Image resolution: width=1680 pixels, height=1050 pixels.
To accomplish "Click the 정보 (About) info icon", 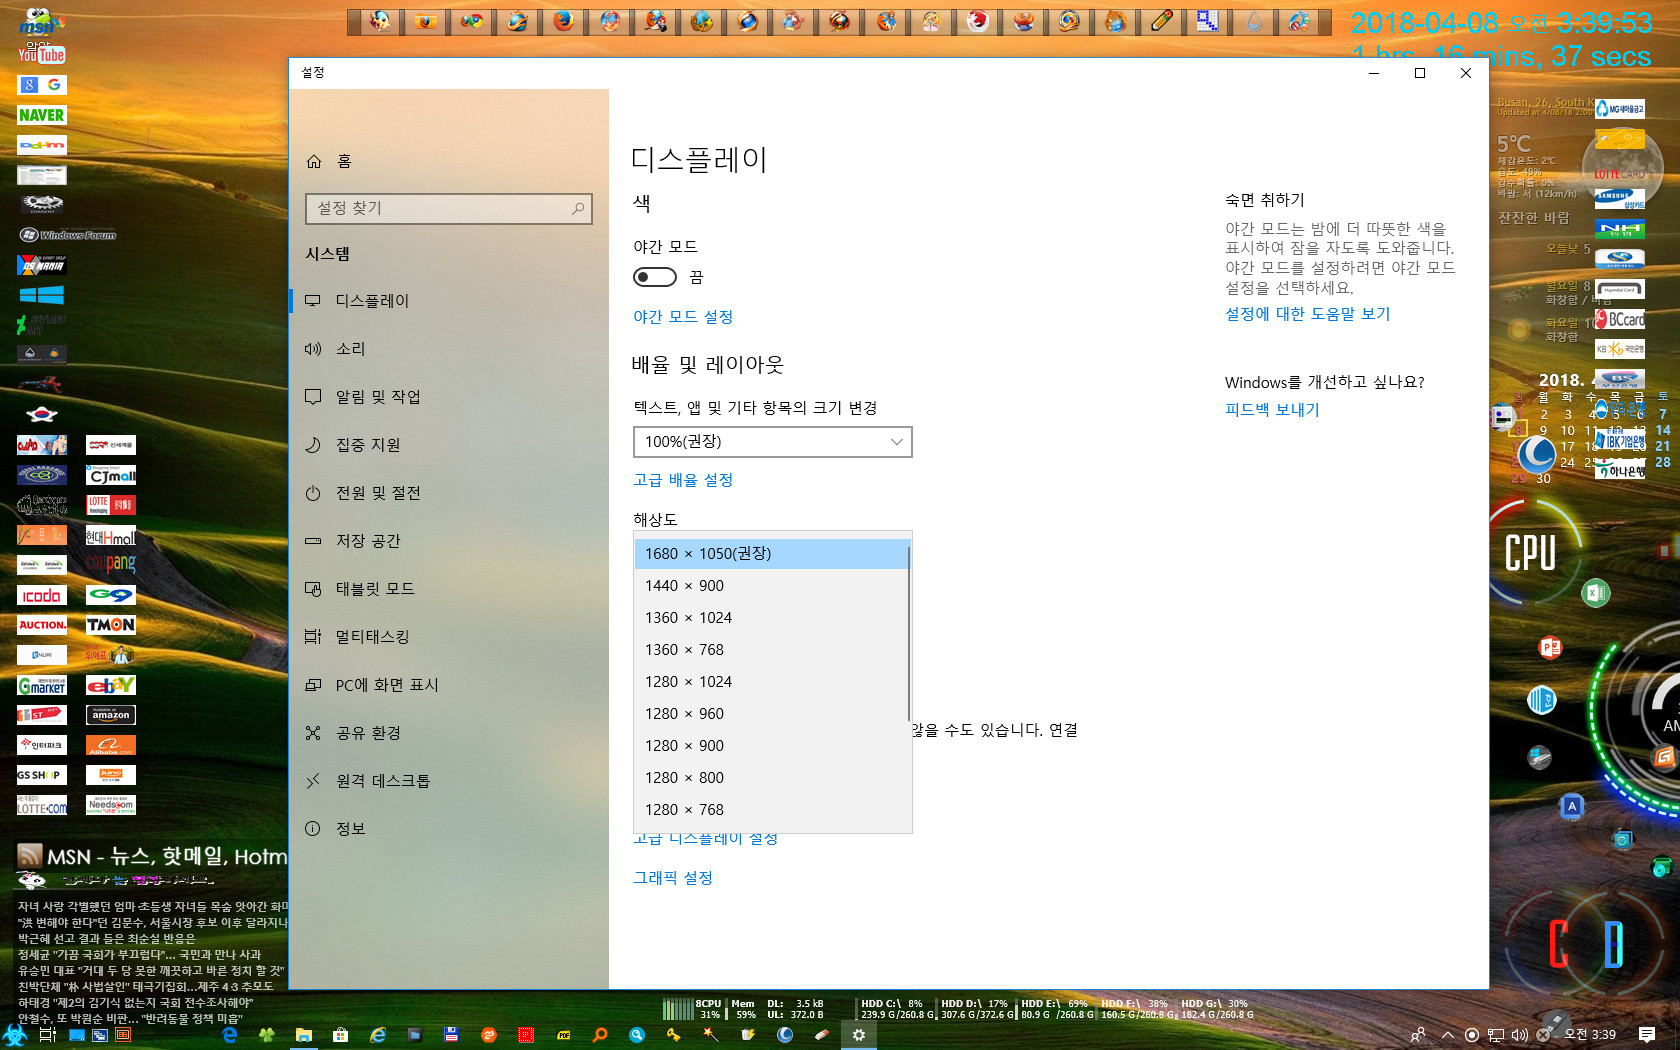I will 313,829.
